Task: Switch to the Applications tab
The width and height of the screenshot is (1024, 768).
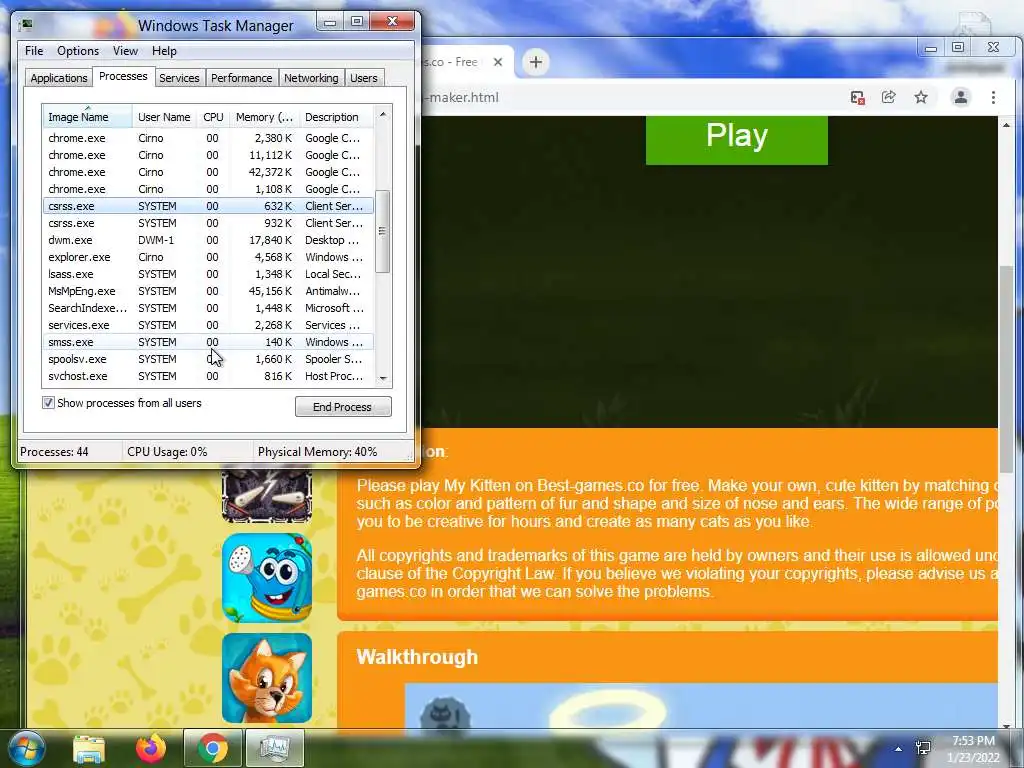Action: click(x=59, y=78)
